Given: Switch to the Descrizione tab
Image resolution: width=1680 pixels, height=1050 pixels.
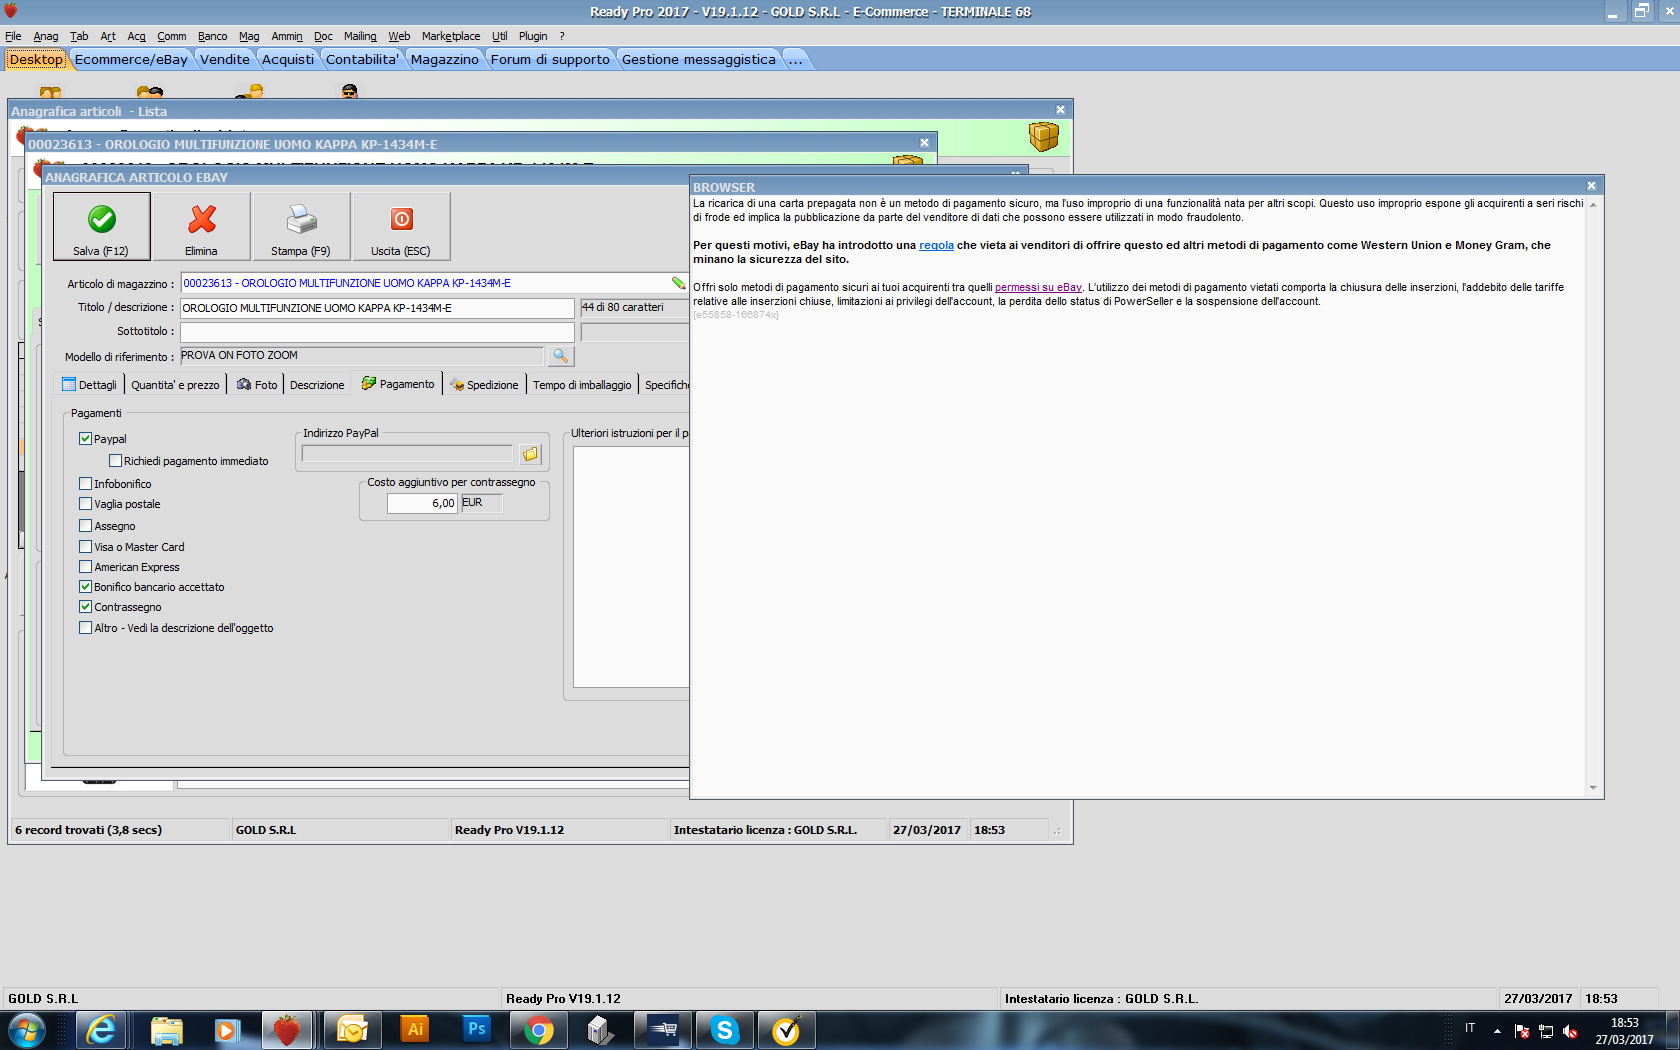Looking at the screenshot, I should (317, 385).
